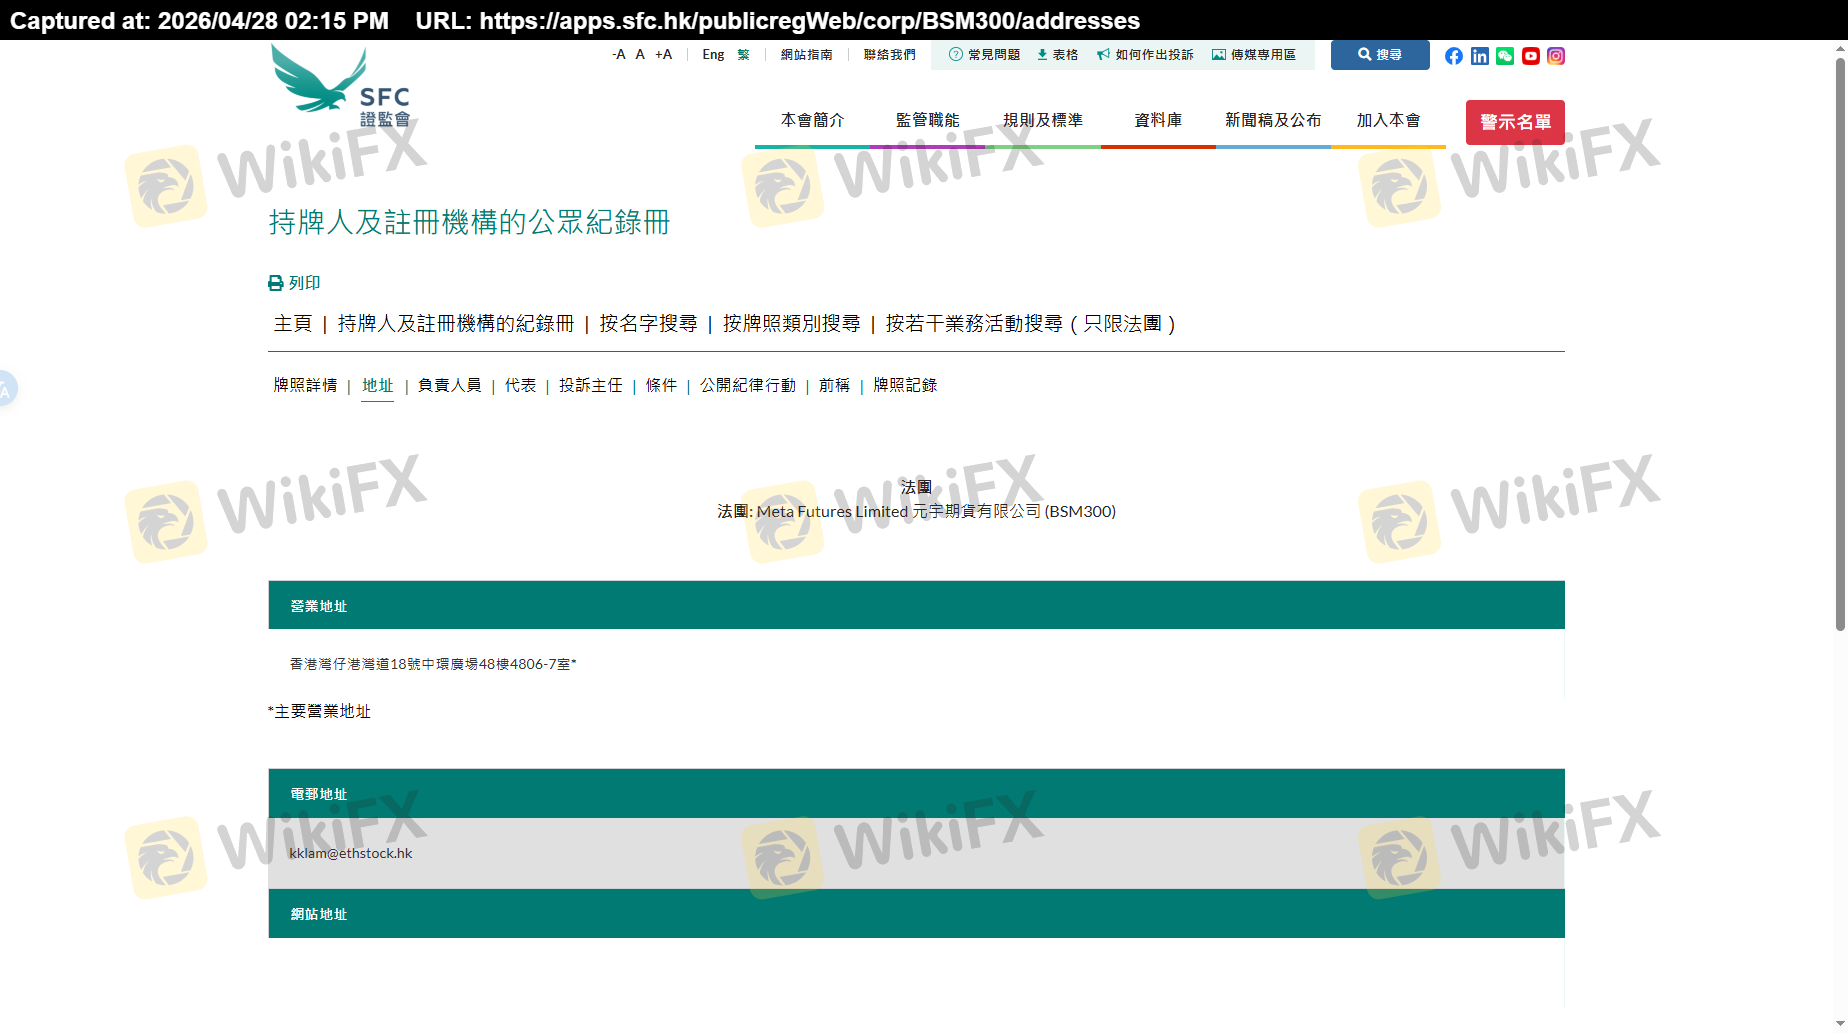Switch language to Eng
1848x1033 pixels.
pos(713,55)
